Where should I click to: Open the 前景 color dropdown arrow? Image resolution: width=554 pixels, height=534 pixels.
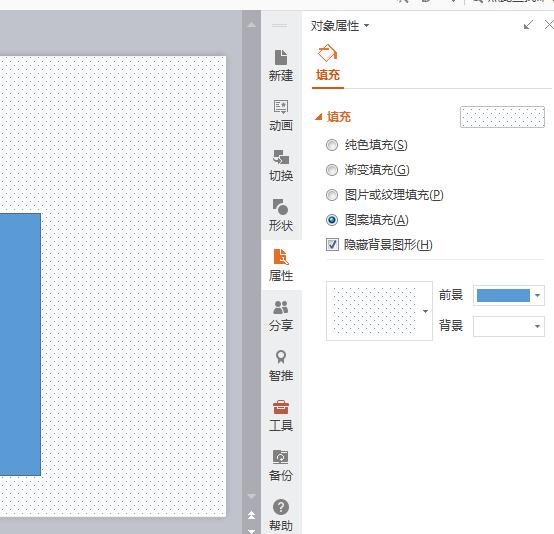point(537,295)
